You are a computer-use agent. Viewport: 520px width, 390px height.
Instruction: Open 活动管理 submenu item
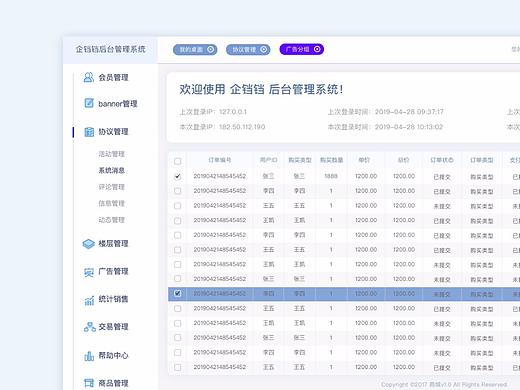click(x=111, y=154)
